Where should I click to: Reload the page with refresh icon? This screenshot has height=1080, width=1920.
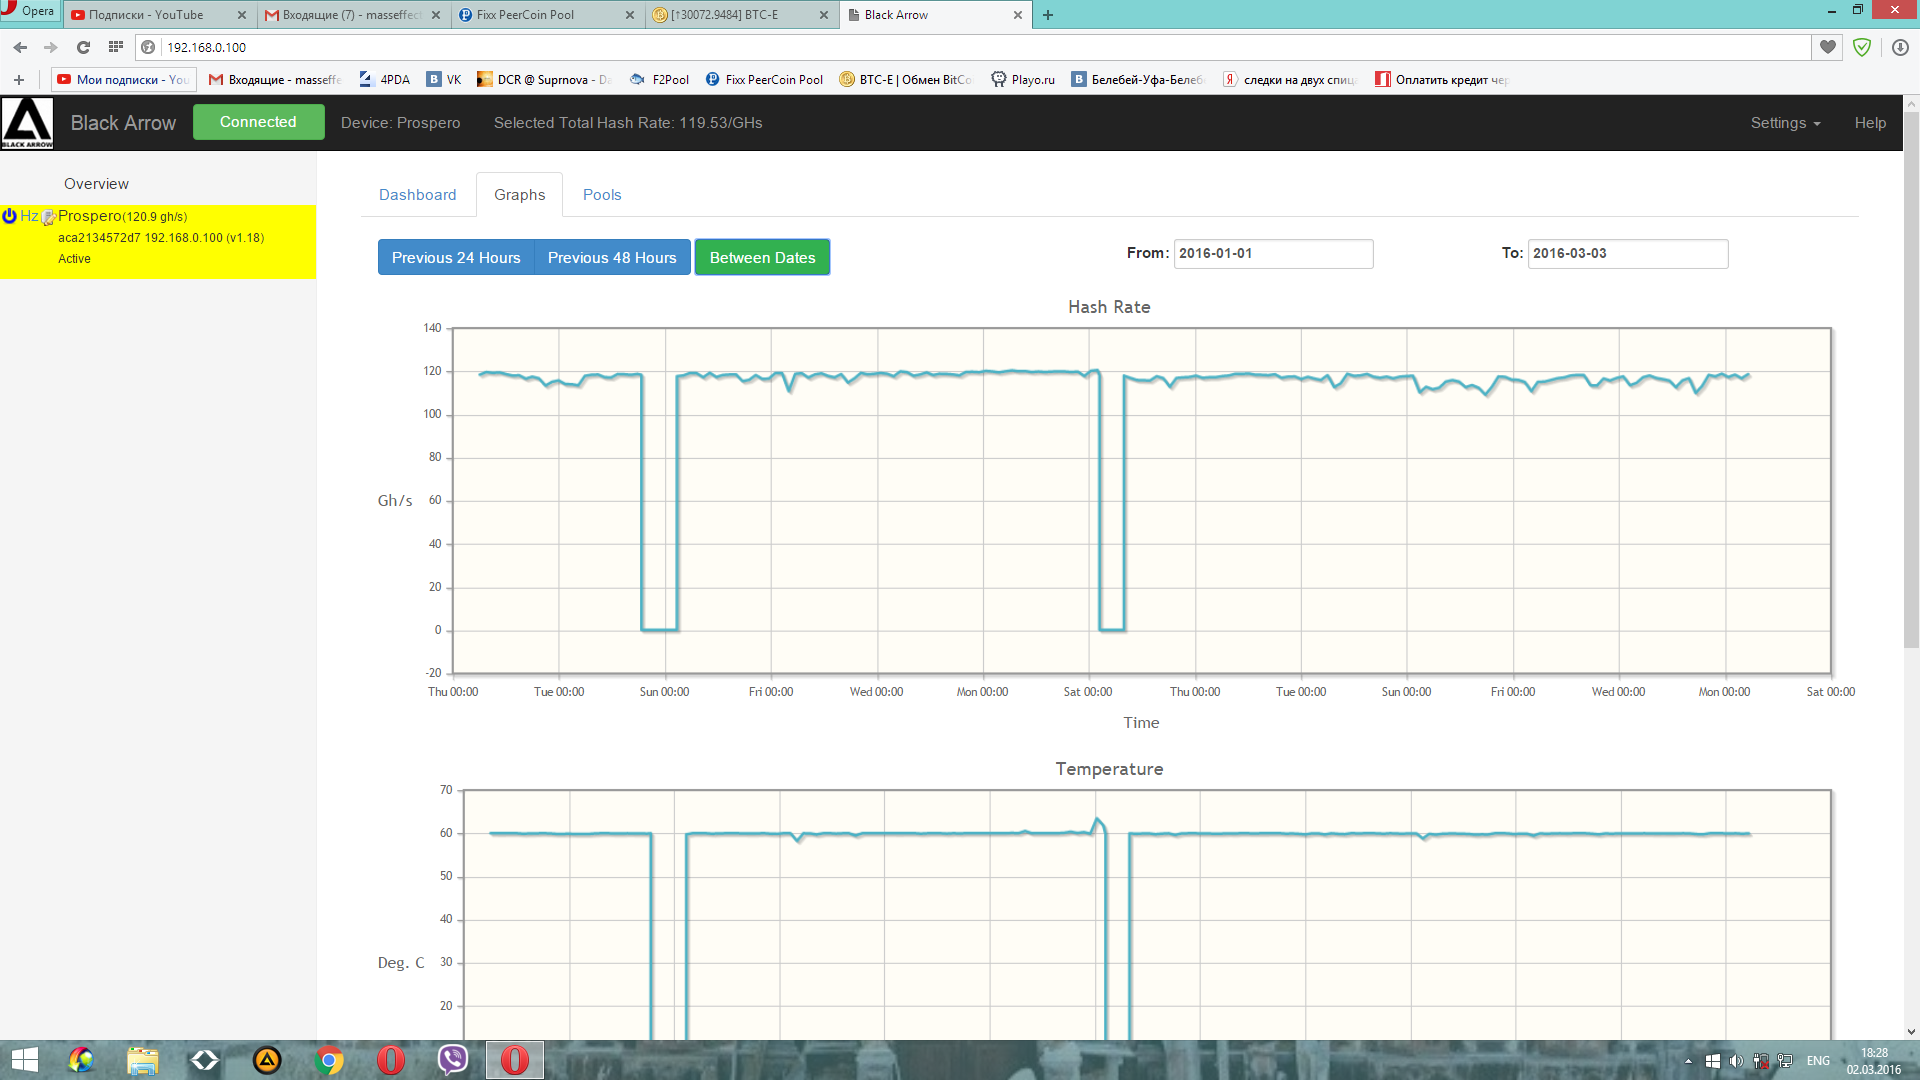[83, 47]
